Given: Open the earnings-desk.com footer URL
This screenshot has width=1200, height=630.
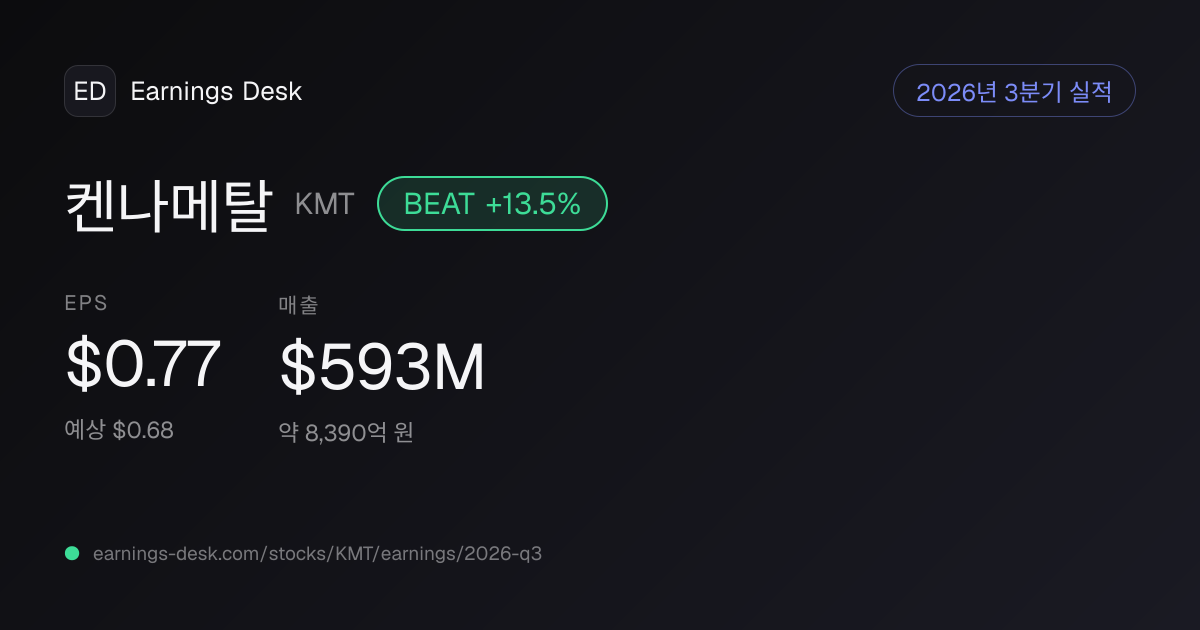Looking at the screenshot, I should pos(317,553).
